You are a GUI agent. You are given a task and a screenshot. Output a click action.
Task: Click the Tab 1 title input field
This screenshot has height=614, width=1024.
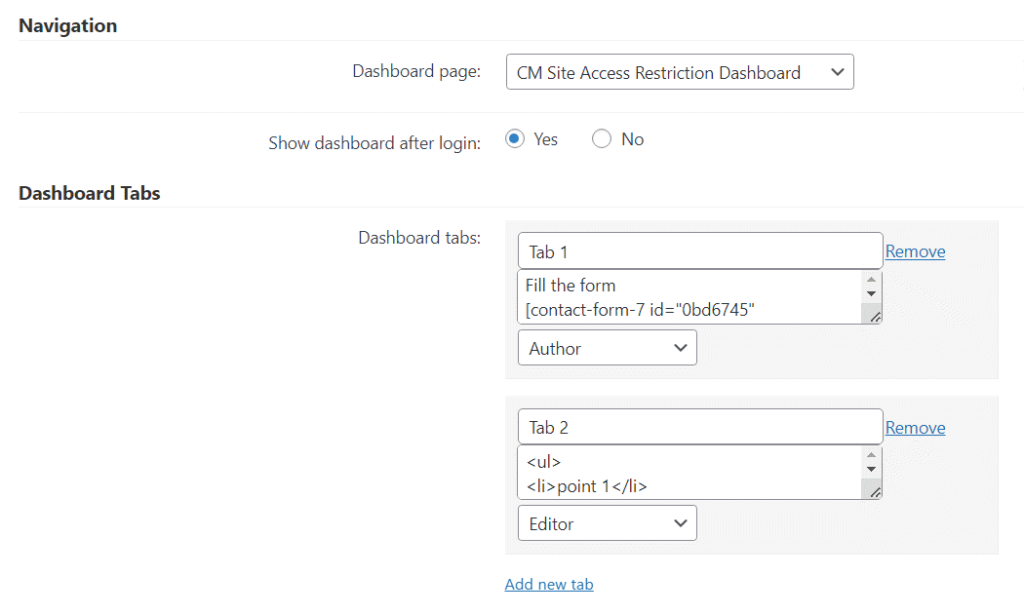pos(699,252)
